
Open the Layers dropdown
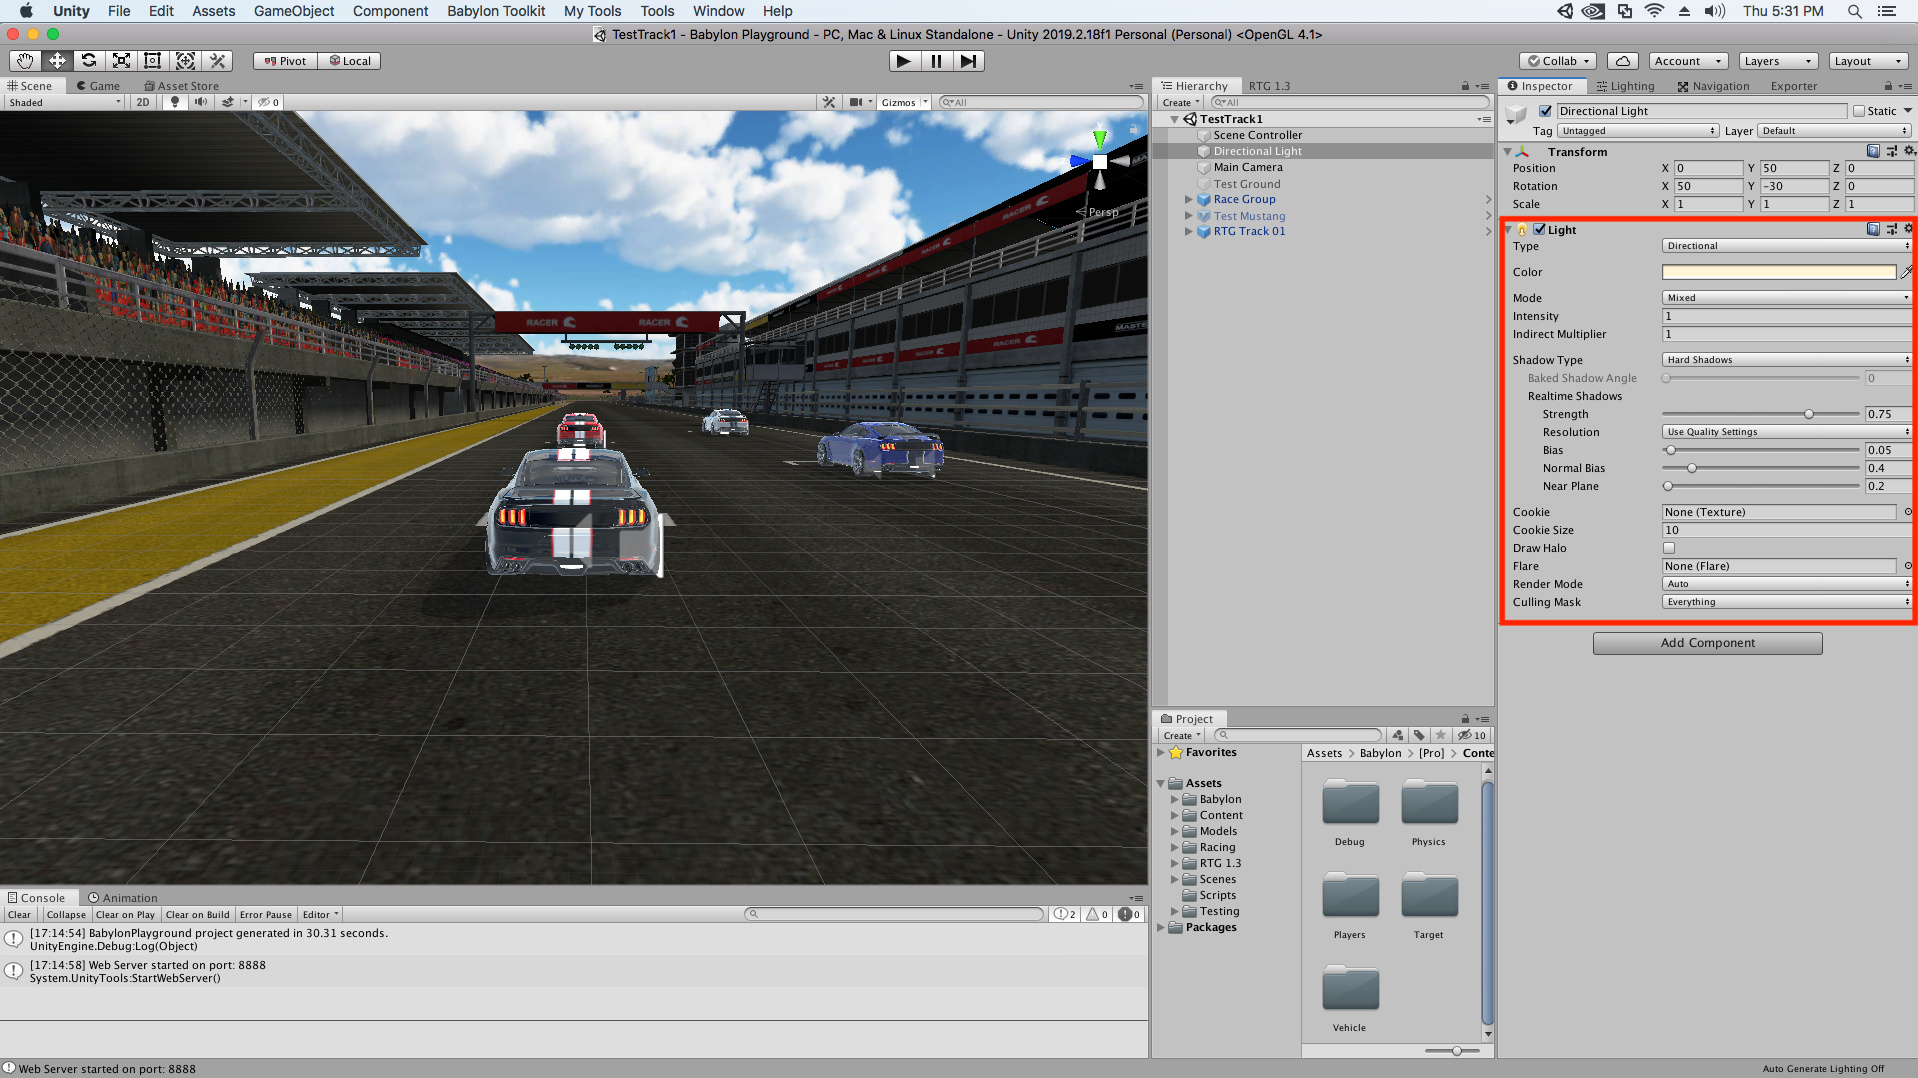(1777, 61)
